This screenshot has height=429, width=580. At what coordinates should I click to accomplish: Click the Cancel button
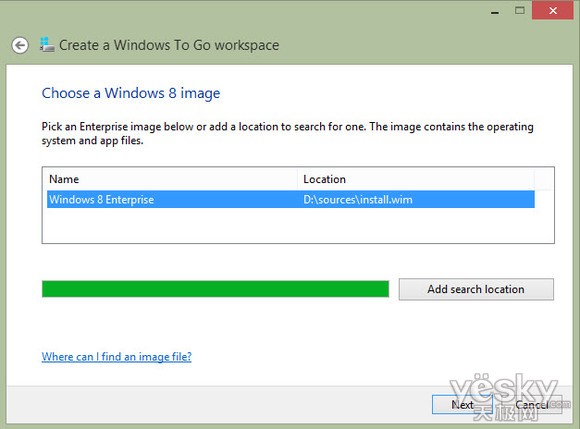click(x=532, y=405)
